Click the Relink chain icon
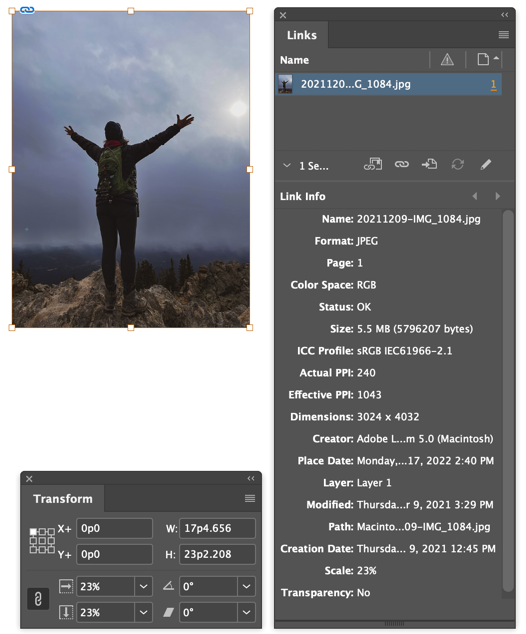Screen dimensions: 526x634 (x=401, y=164)
